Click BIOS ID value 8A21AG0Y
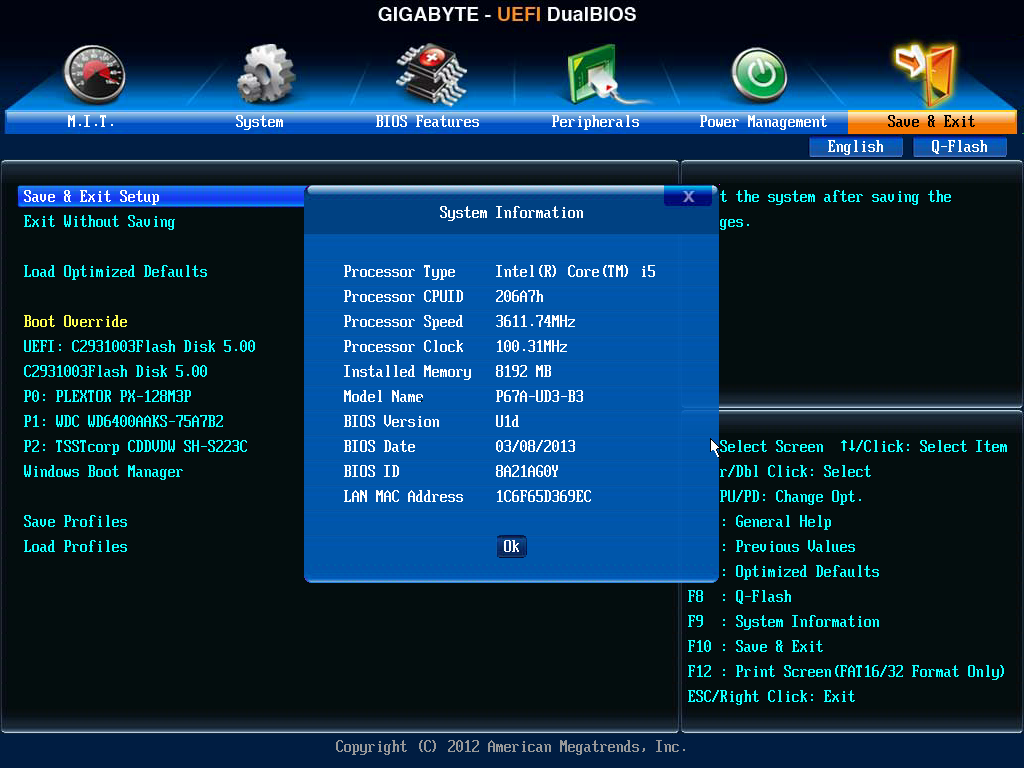1024x768 pixels. click(527, 472)
